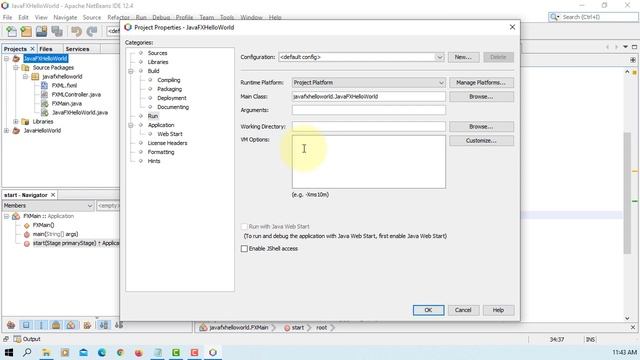Click the editor vertical scrollbar

627,194
